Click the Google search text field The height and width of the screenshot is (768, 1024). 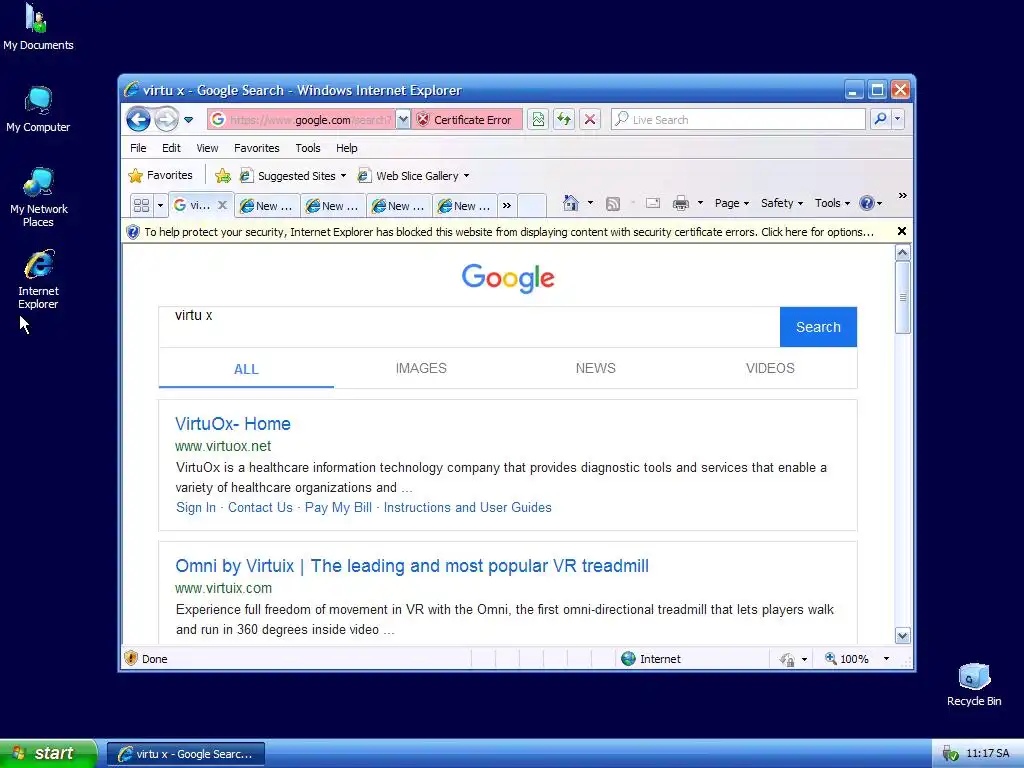pyautogui.click(x=469, y=327)
